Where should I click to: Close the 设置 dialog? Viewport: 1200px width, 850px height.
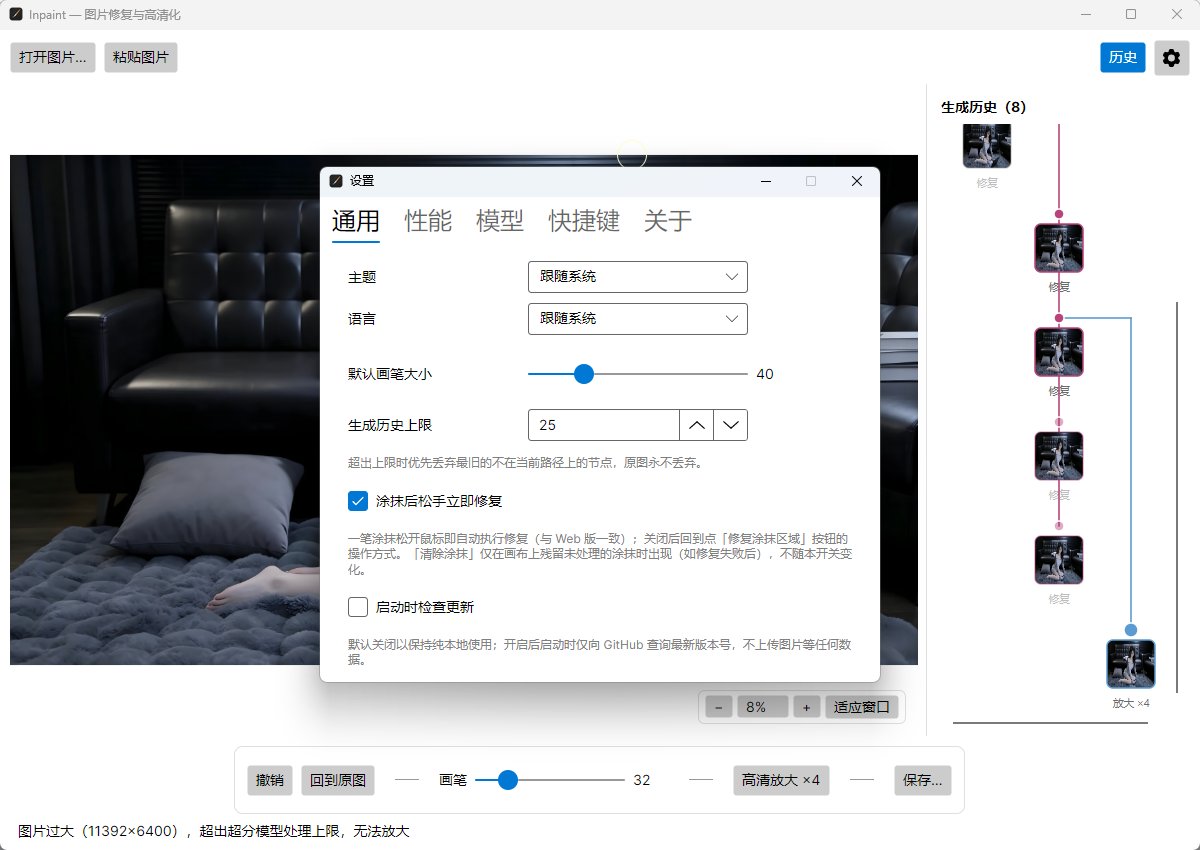tap(856, 181)
